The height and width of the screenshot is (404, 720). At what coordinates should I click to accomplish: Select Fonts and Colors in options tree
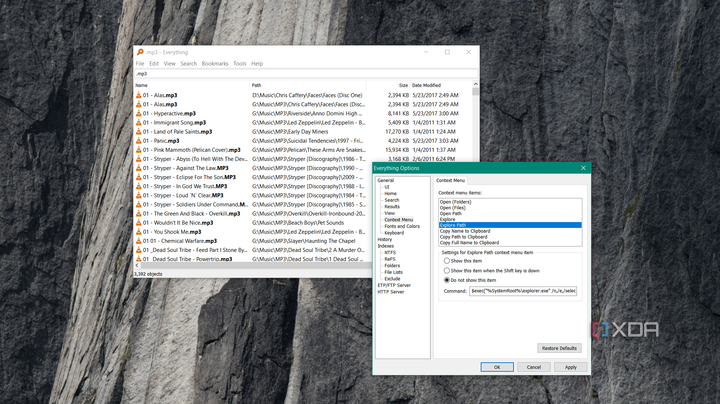(x=402, y=226)
